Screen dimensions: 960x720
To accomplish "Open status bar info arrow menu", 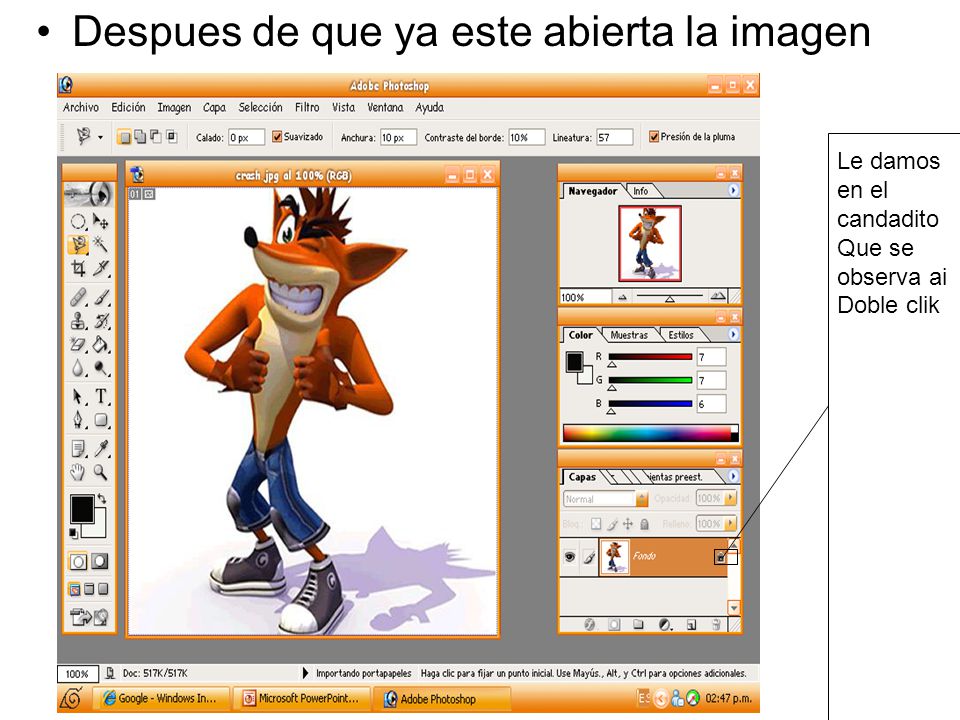I will click(306, 673).
